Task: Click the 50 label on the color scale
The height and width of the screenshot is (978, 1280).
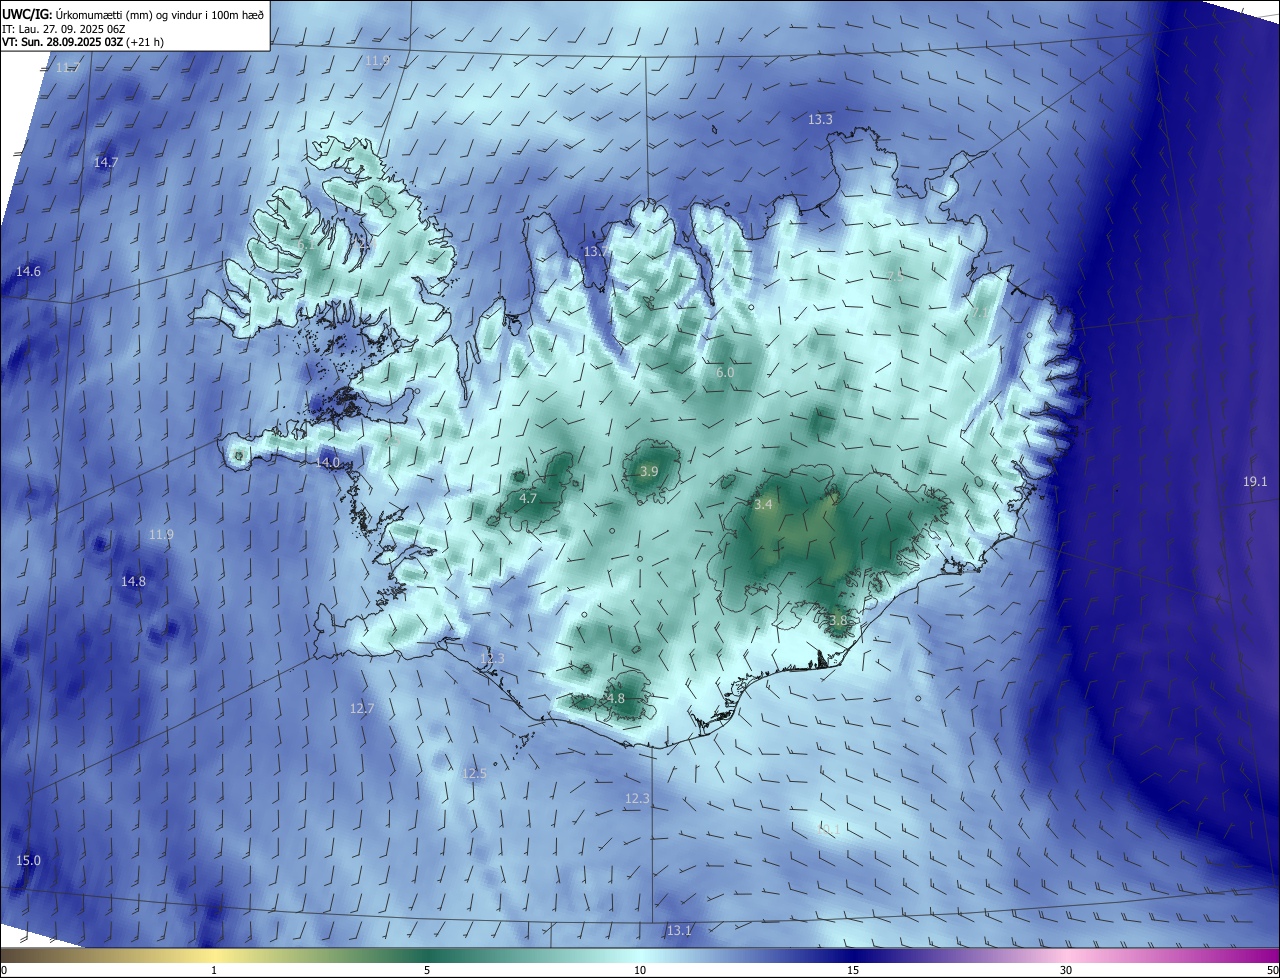Action: pos(1272,970)
